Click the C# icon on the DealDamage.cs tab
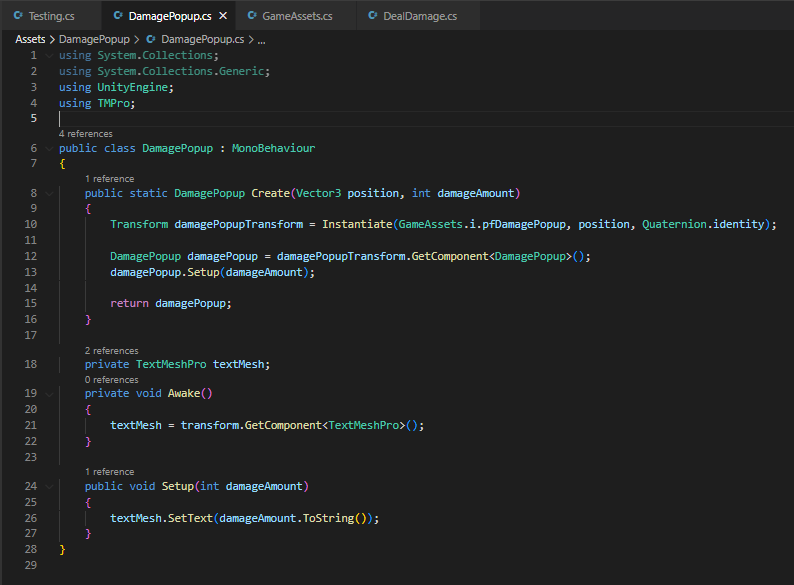 coord(373,16)
